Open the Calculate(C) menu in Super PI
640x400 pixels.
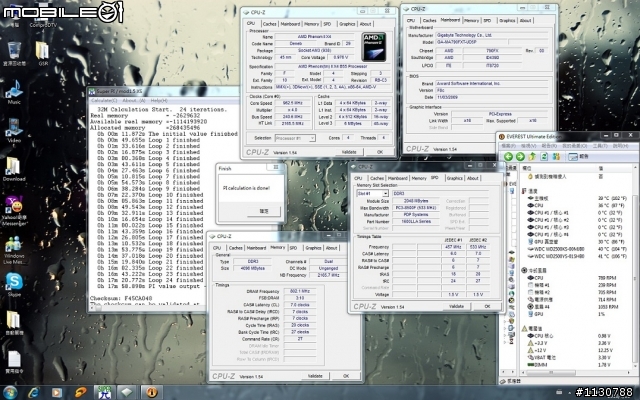tap(104, 100)
